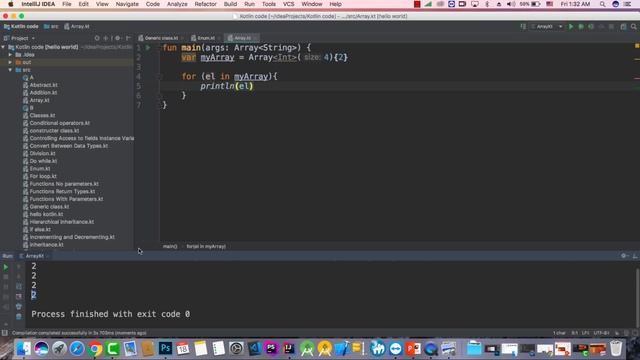Open the Project Structure icon in the toolbar
Screen dimensions: 640x360
[x=623, y=27]
